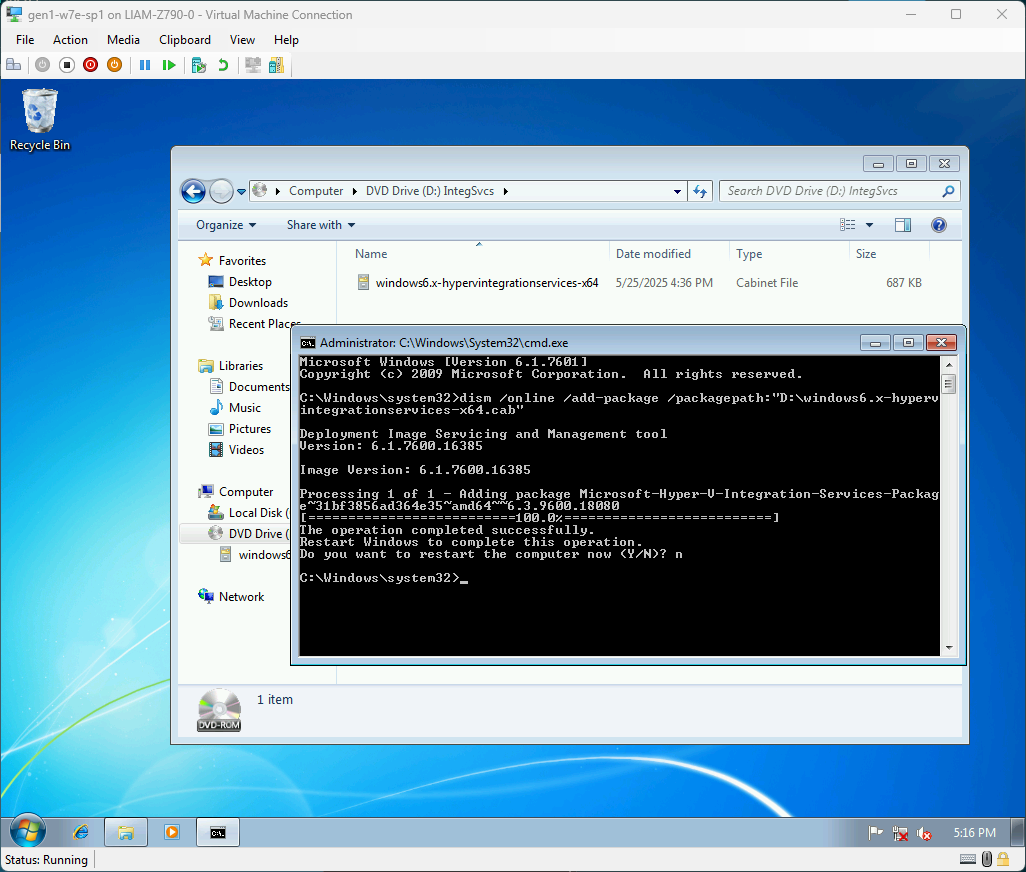Image resolution: width=1026 pixels, height=872 pixels.
Task: Toggle the preview pane button
Action: 903,225
